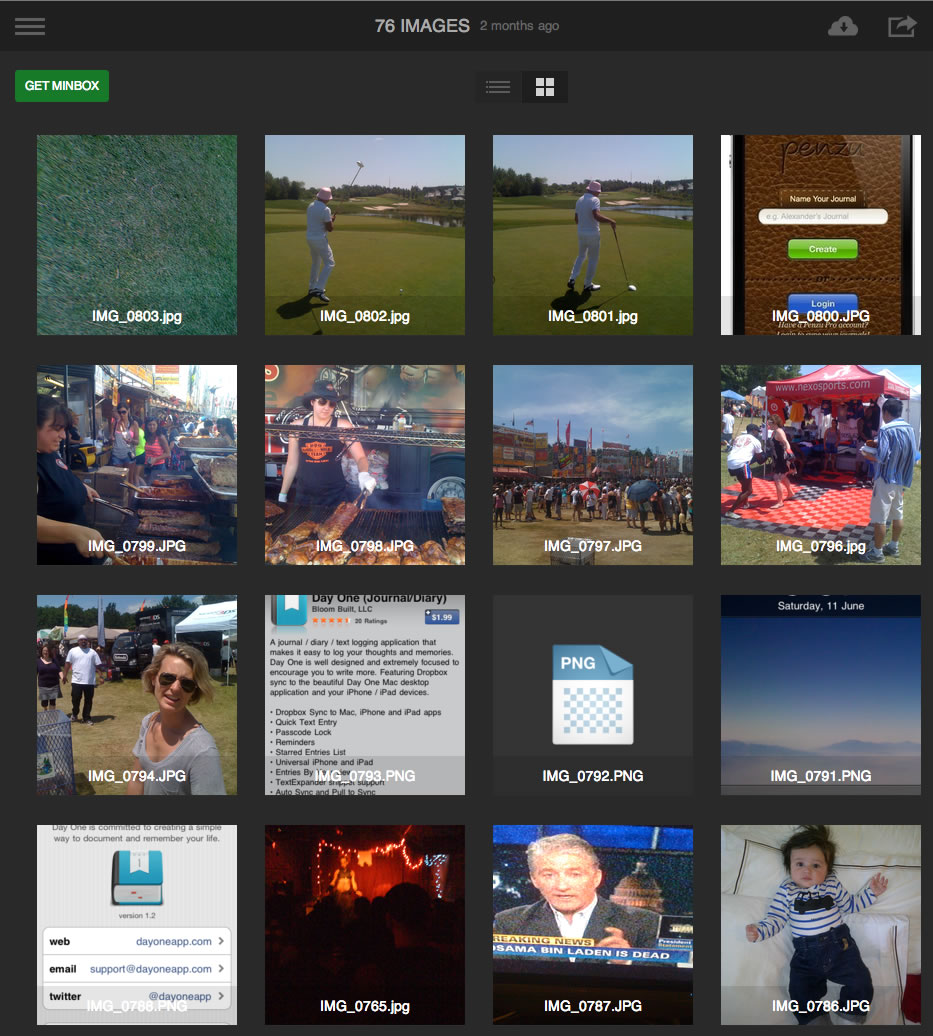
Task: Open thumbnail IMG_0765.jpg
Action: [365, 924]
